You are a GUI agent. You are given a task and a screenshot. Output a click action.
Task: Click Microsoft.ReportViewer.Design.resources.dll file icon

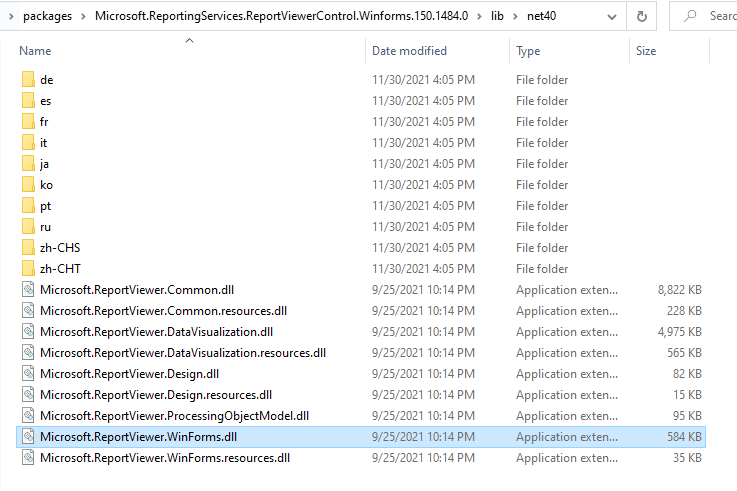pyautogui.click(x=28, y=395)
